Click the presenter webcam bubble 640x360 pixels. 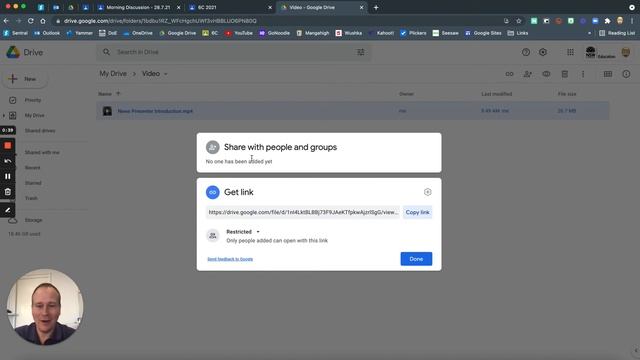click(x=45, y=307)
